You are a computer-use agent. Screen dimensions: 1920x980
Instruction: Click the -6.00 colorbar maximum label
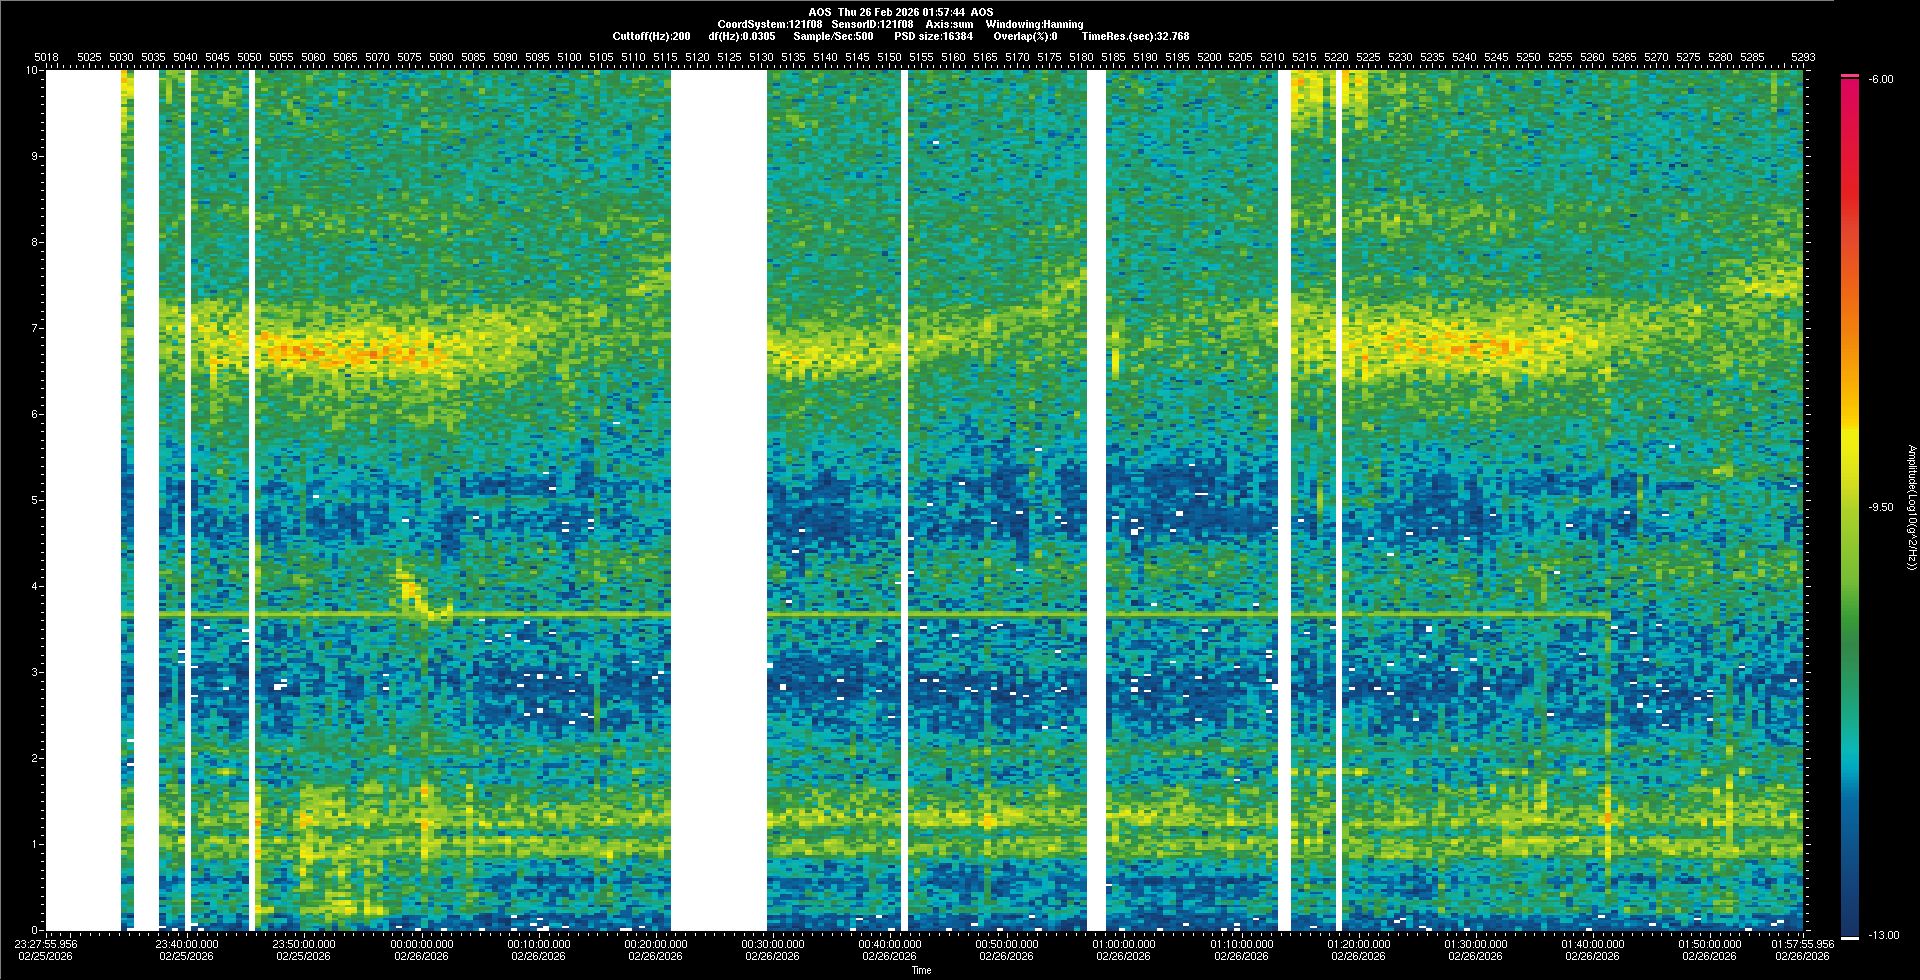tap(1881, 79)
